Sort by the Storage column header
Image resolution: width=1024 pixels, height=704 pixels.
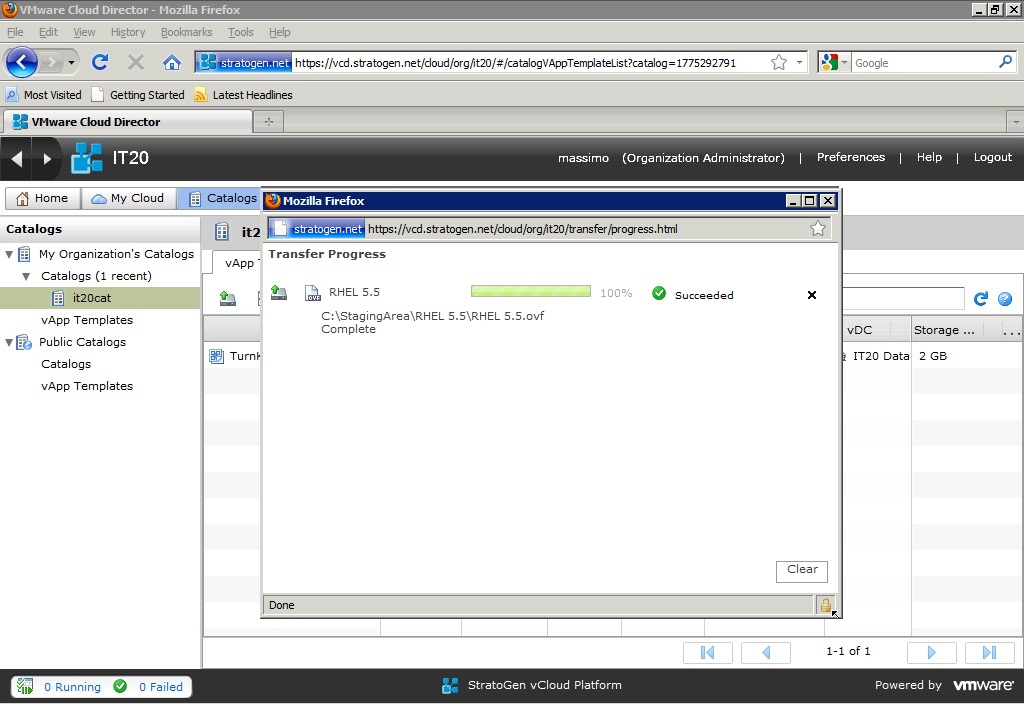pos(944,330)
